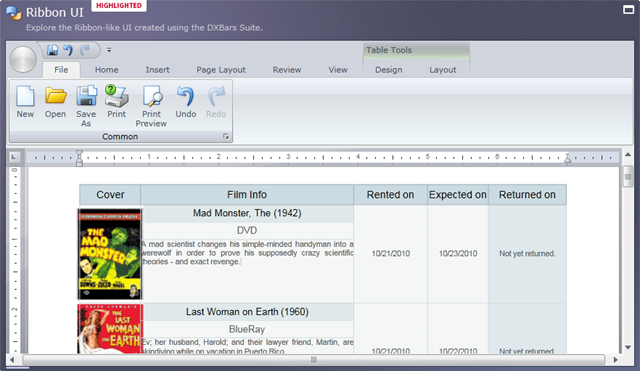640x371 pixels.
Task: Click the title Mad Monster, The (1942)
Action: (x=247, y=213)
